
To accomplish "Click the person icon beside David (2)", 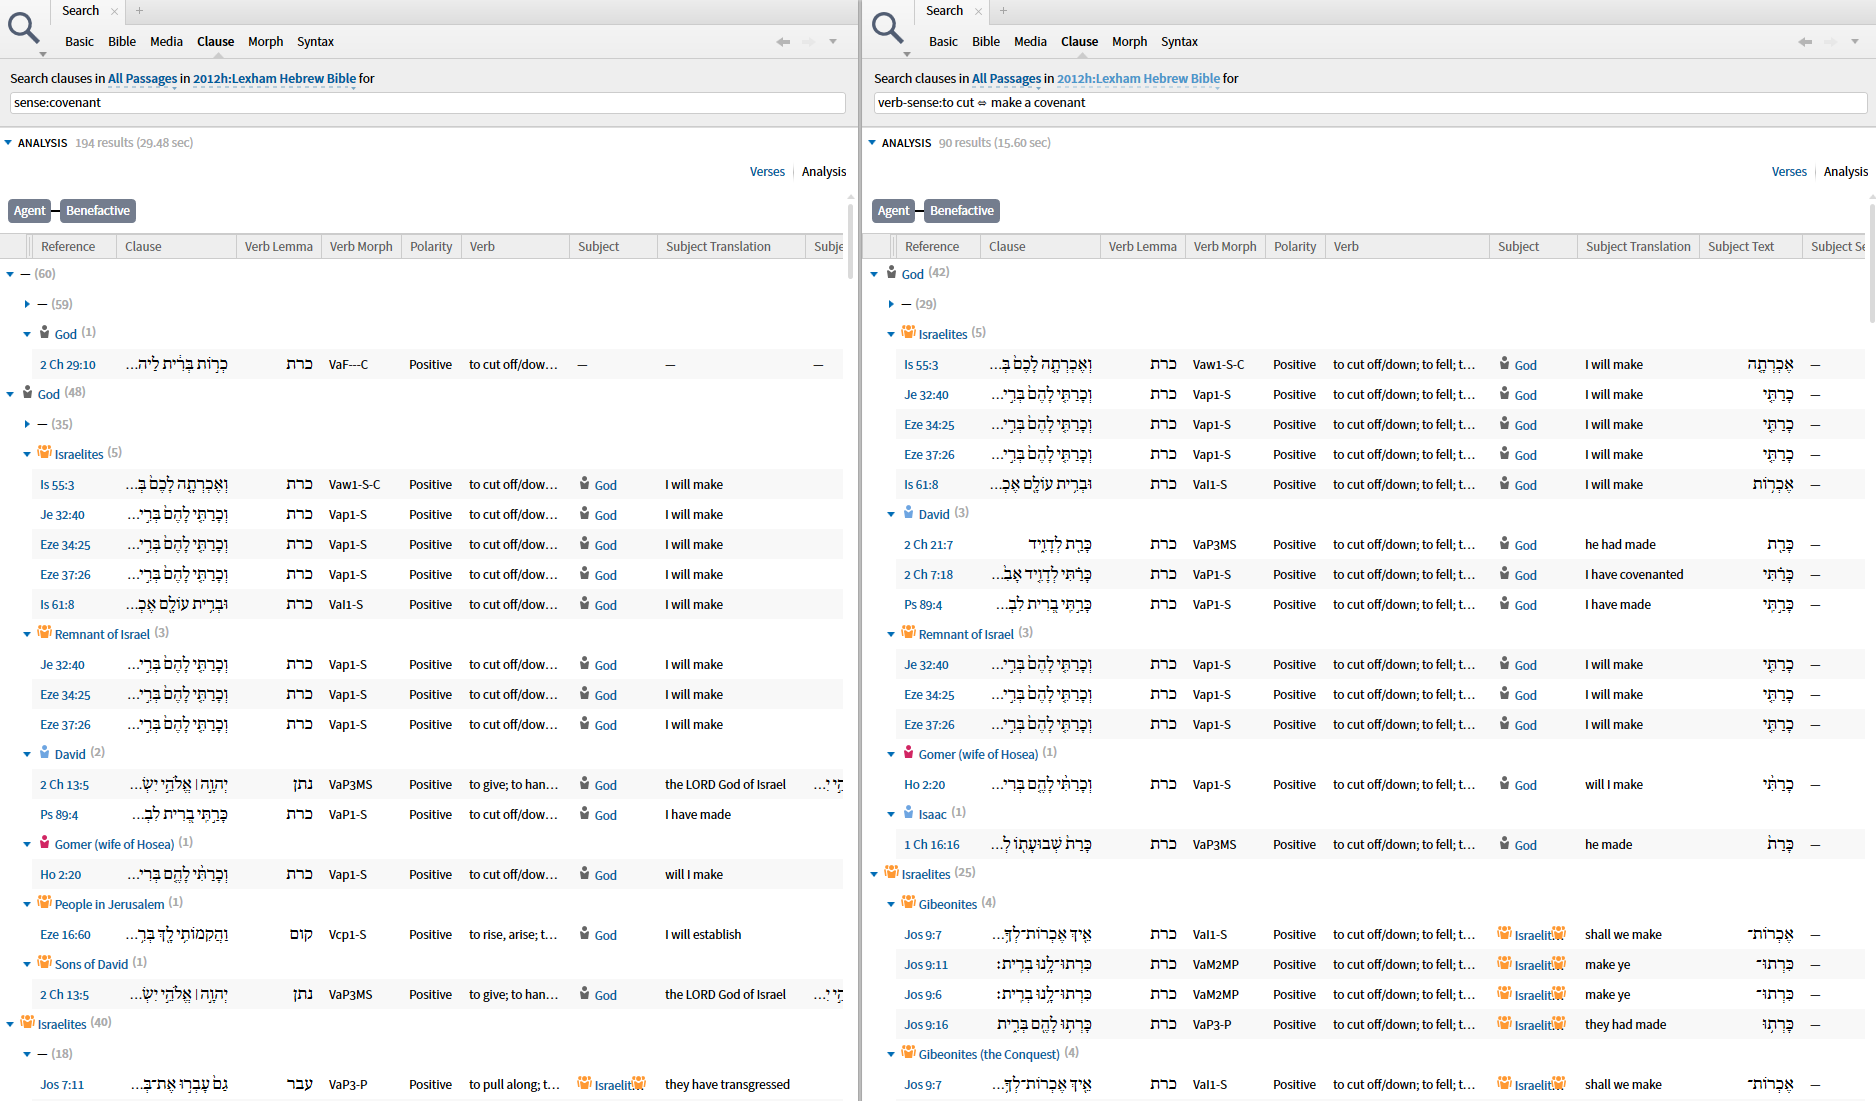I will 45,752.
